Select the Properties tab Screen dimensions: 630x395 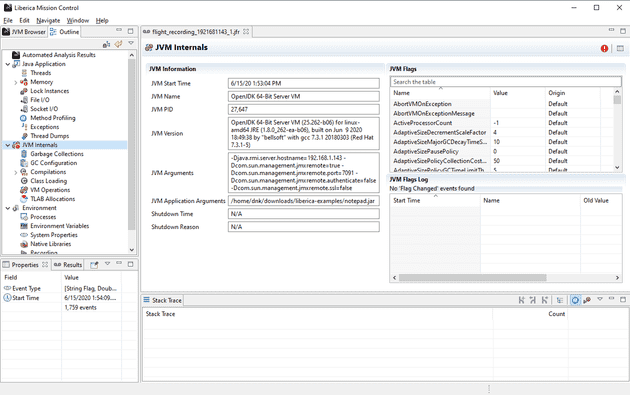pyautogui.click(x=25, y=265)
